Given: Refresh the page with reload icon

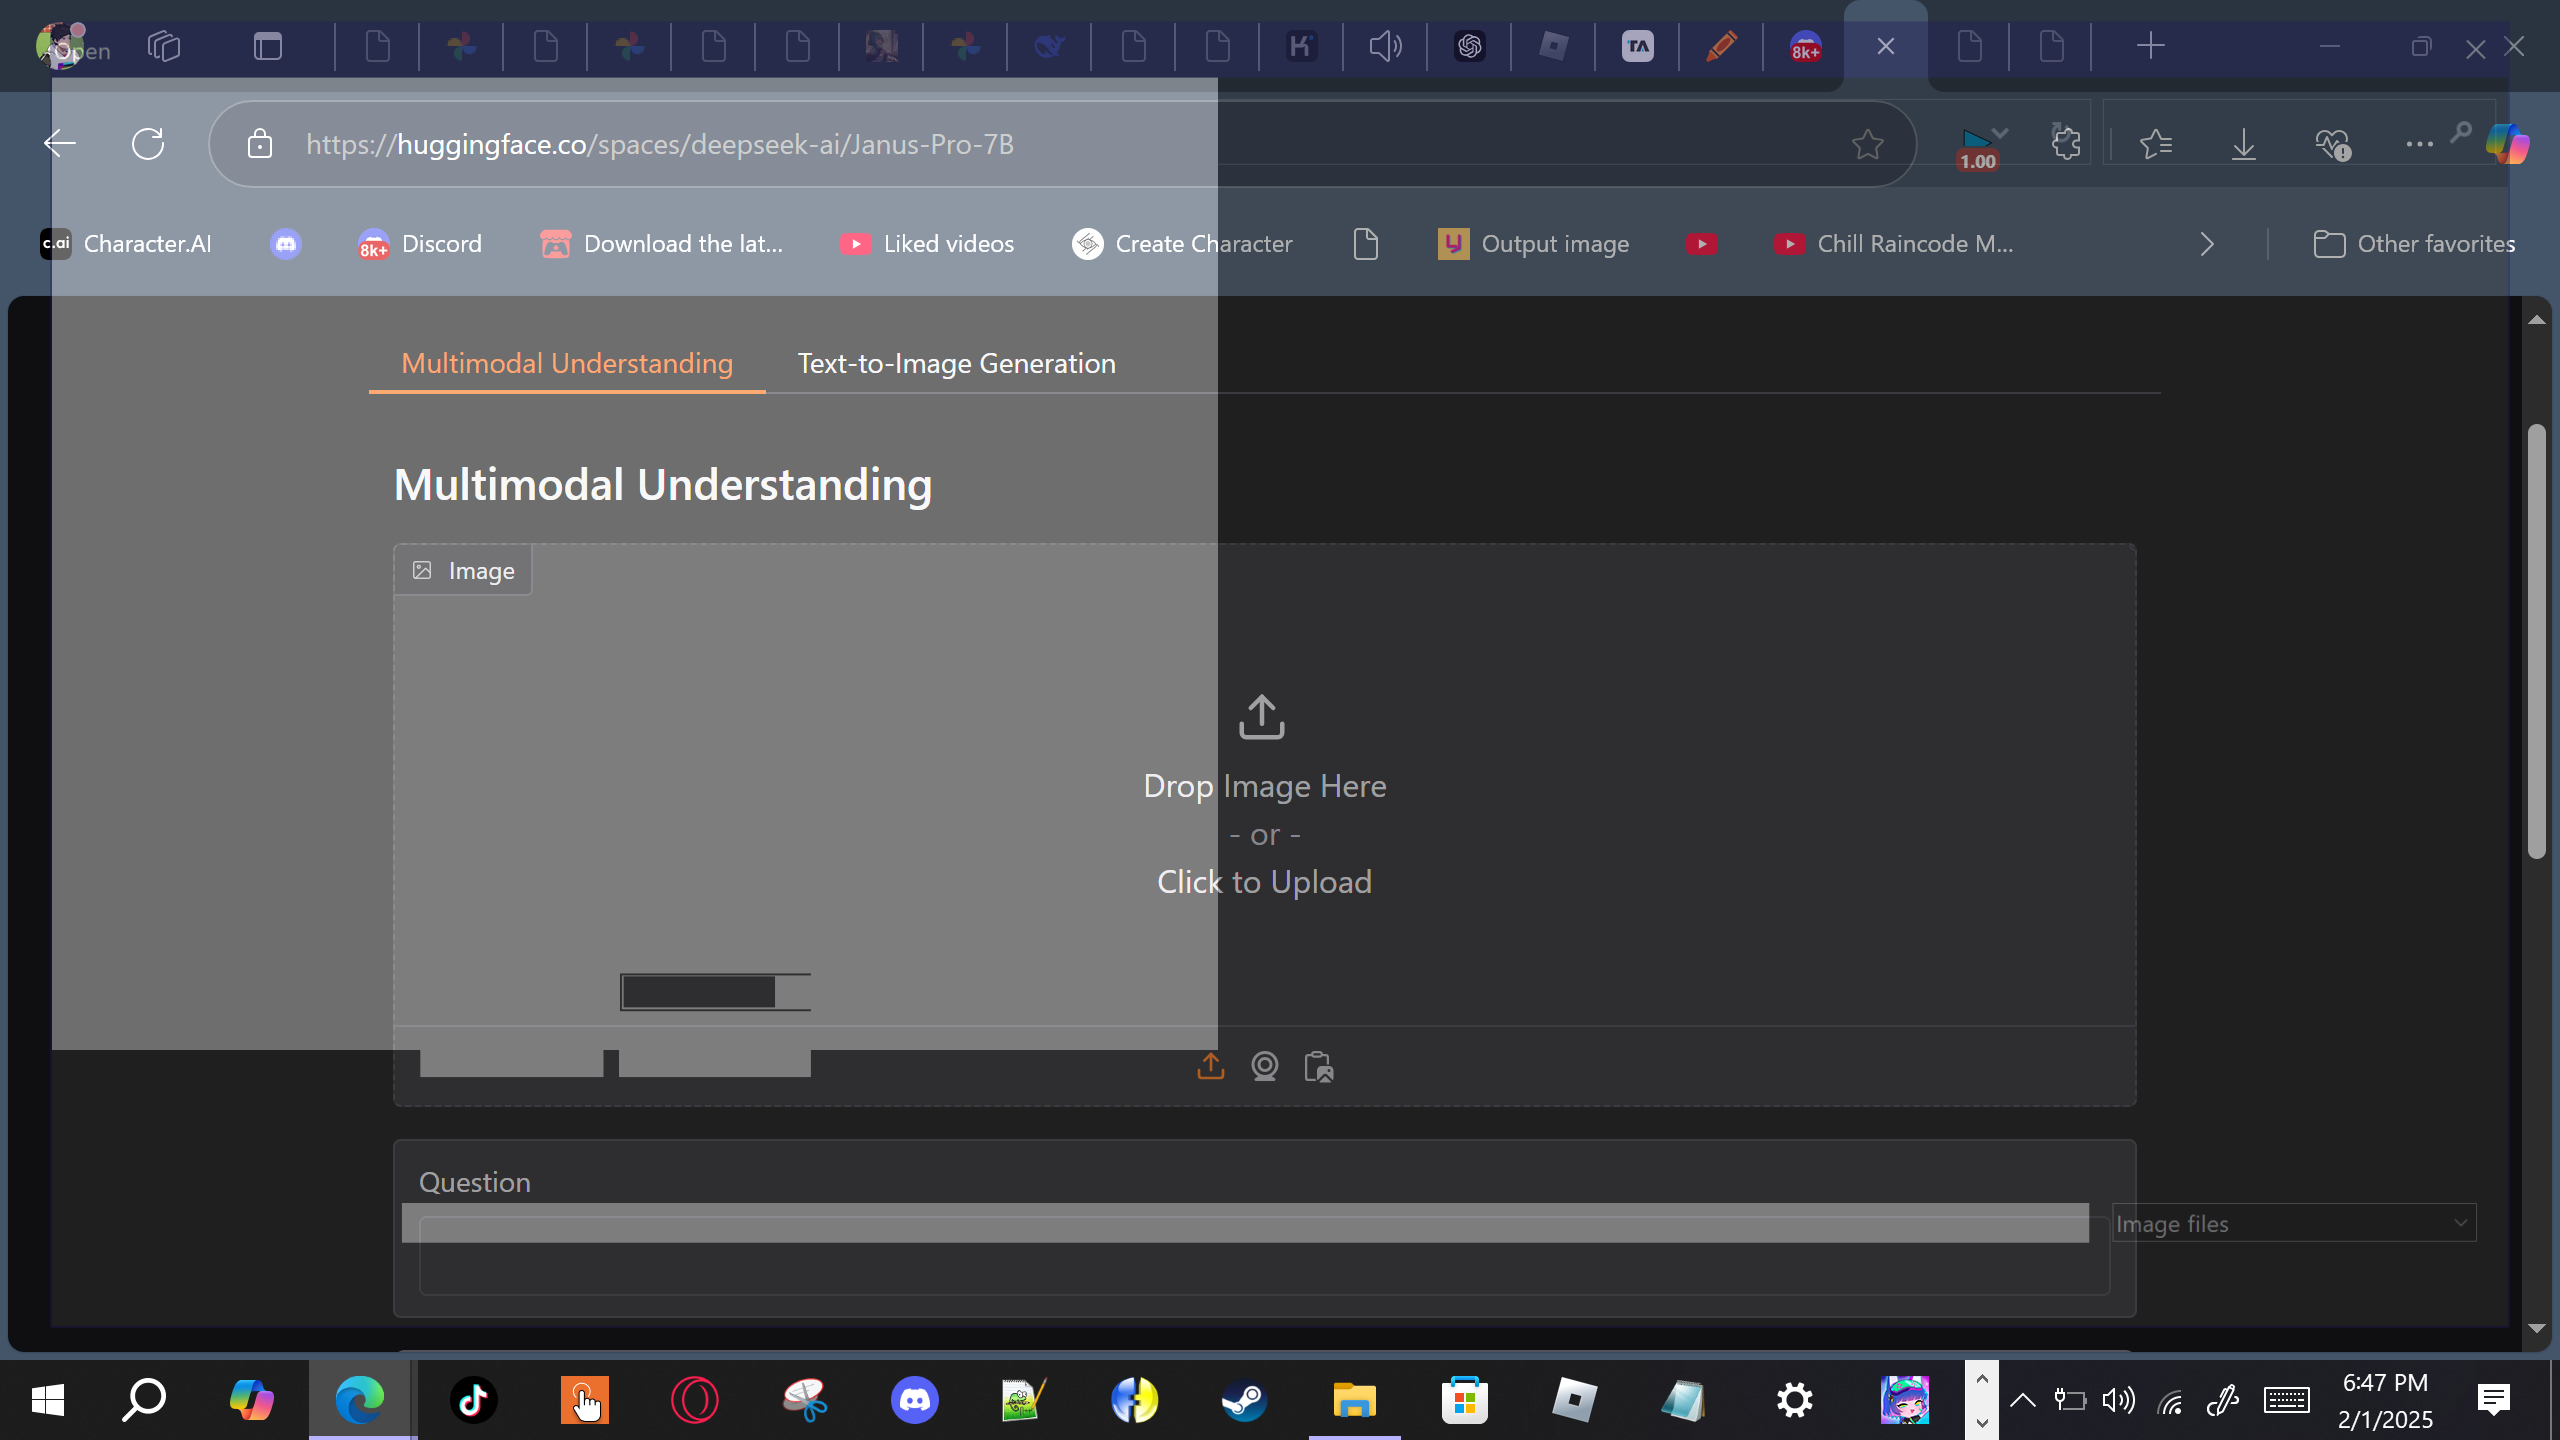Looking at the screenshot, I should [148, 144].
